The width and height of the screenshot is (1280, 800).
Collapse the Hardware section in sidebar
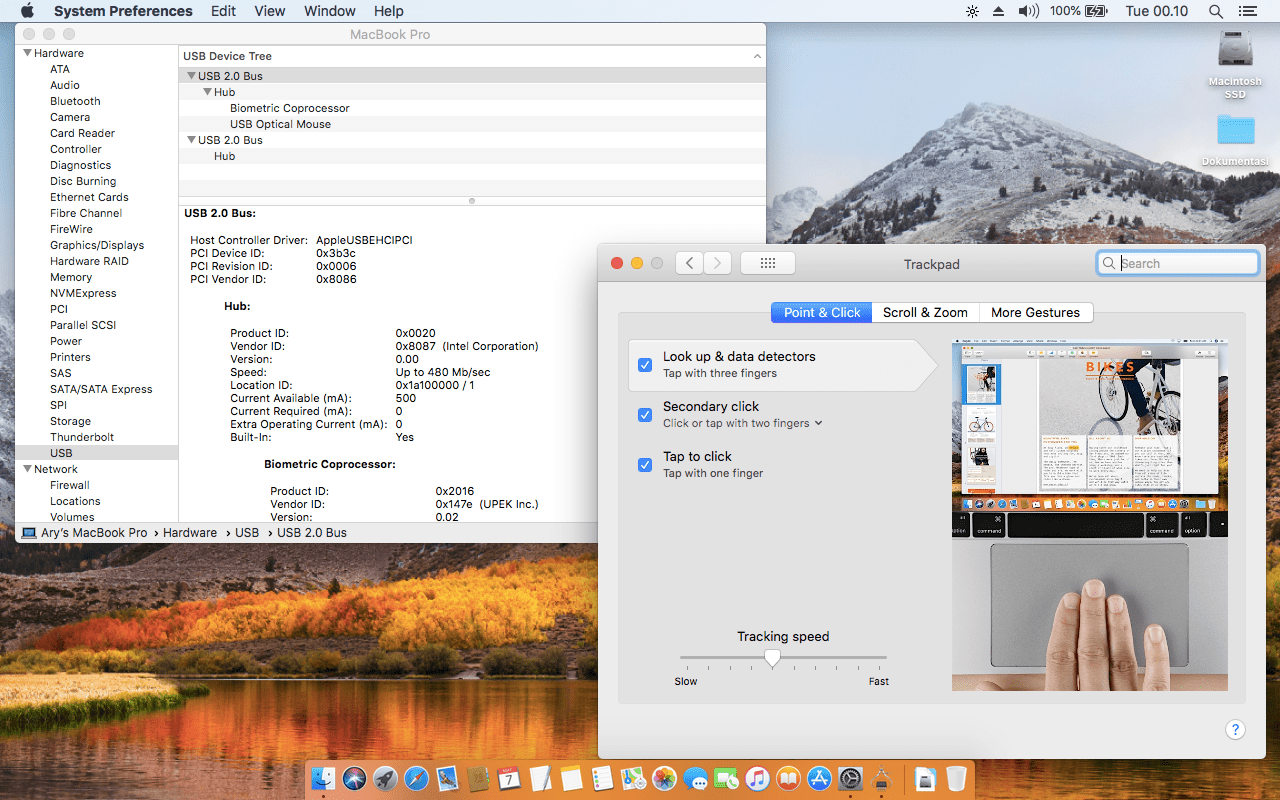27,53
